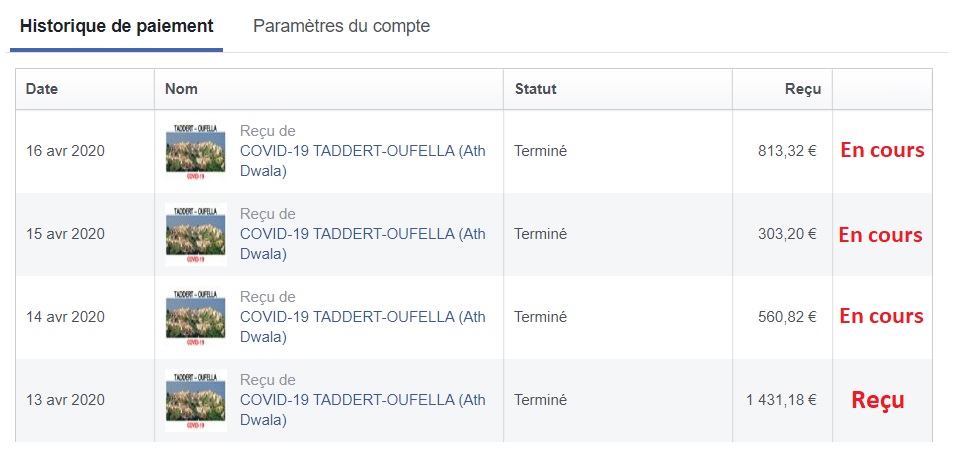Click the Reçu column header
This screenshot has height=458, width=954.
[803, 89]
